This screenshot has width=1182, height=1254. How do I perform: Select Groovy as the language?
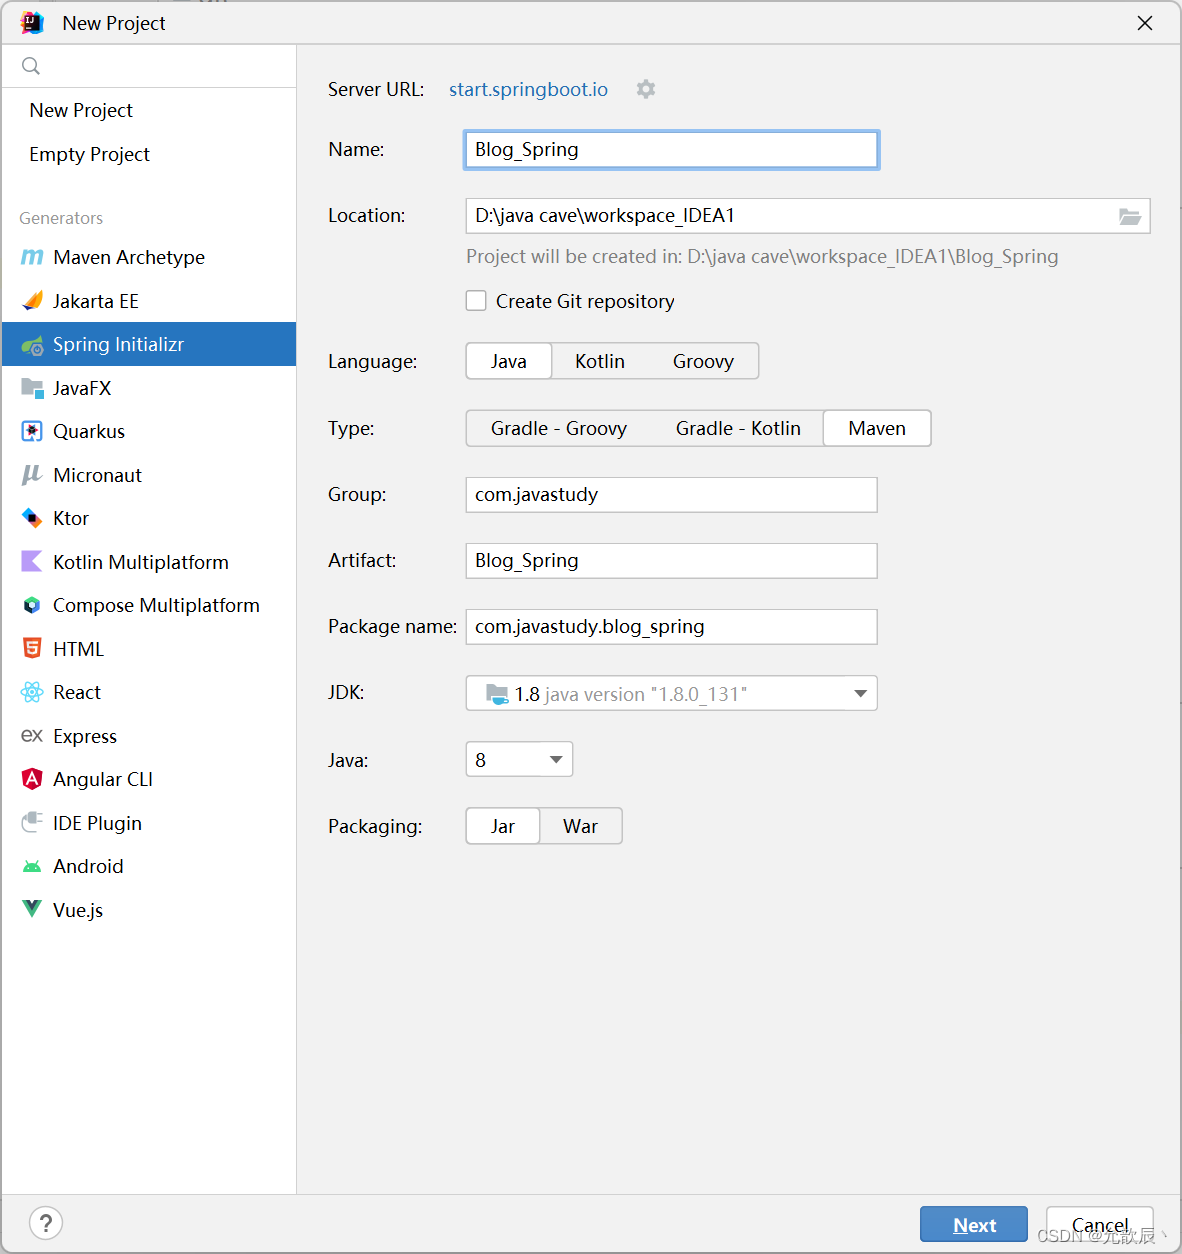point(703,361)
